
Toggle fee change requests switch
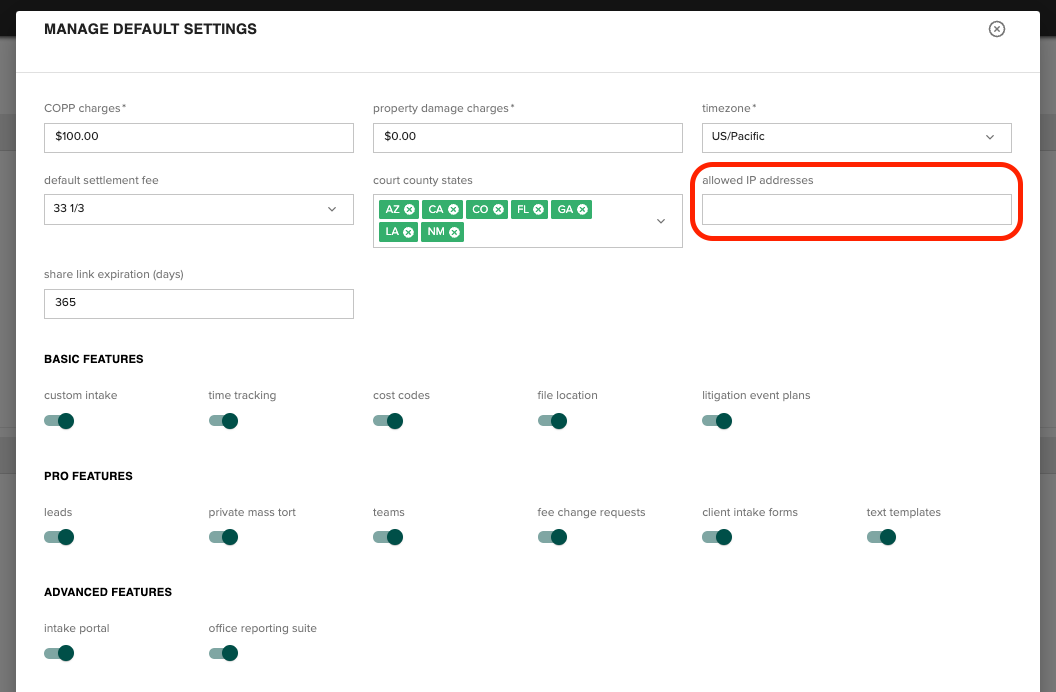pyautogui.click(x=552, y=537)
